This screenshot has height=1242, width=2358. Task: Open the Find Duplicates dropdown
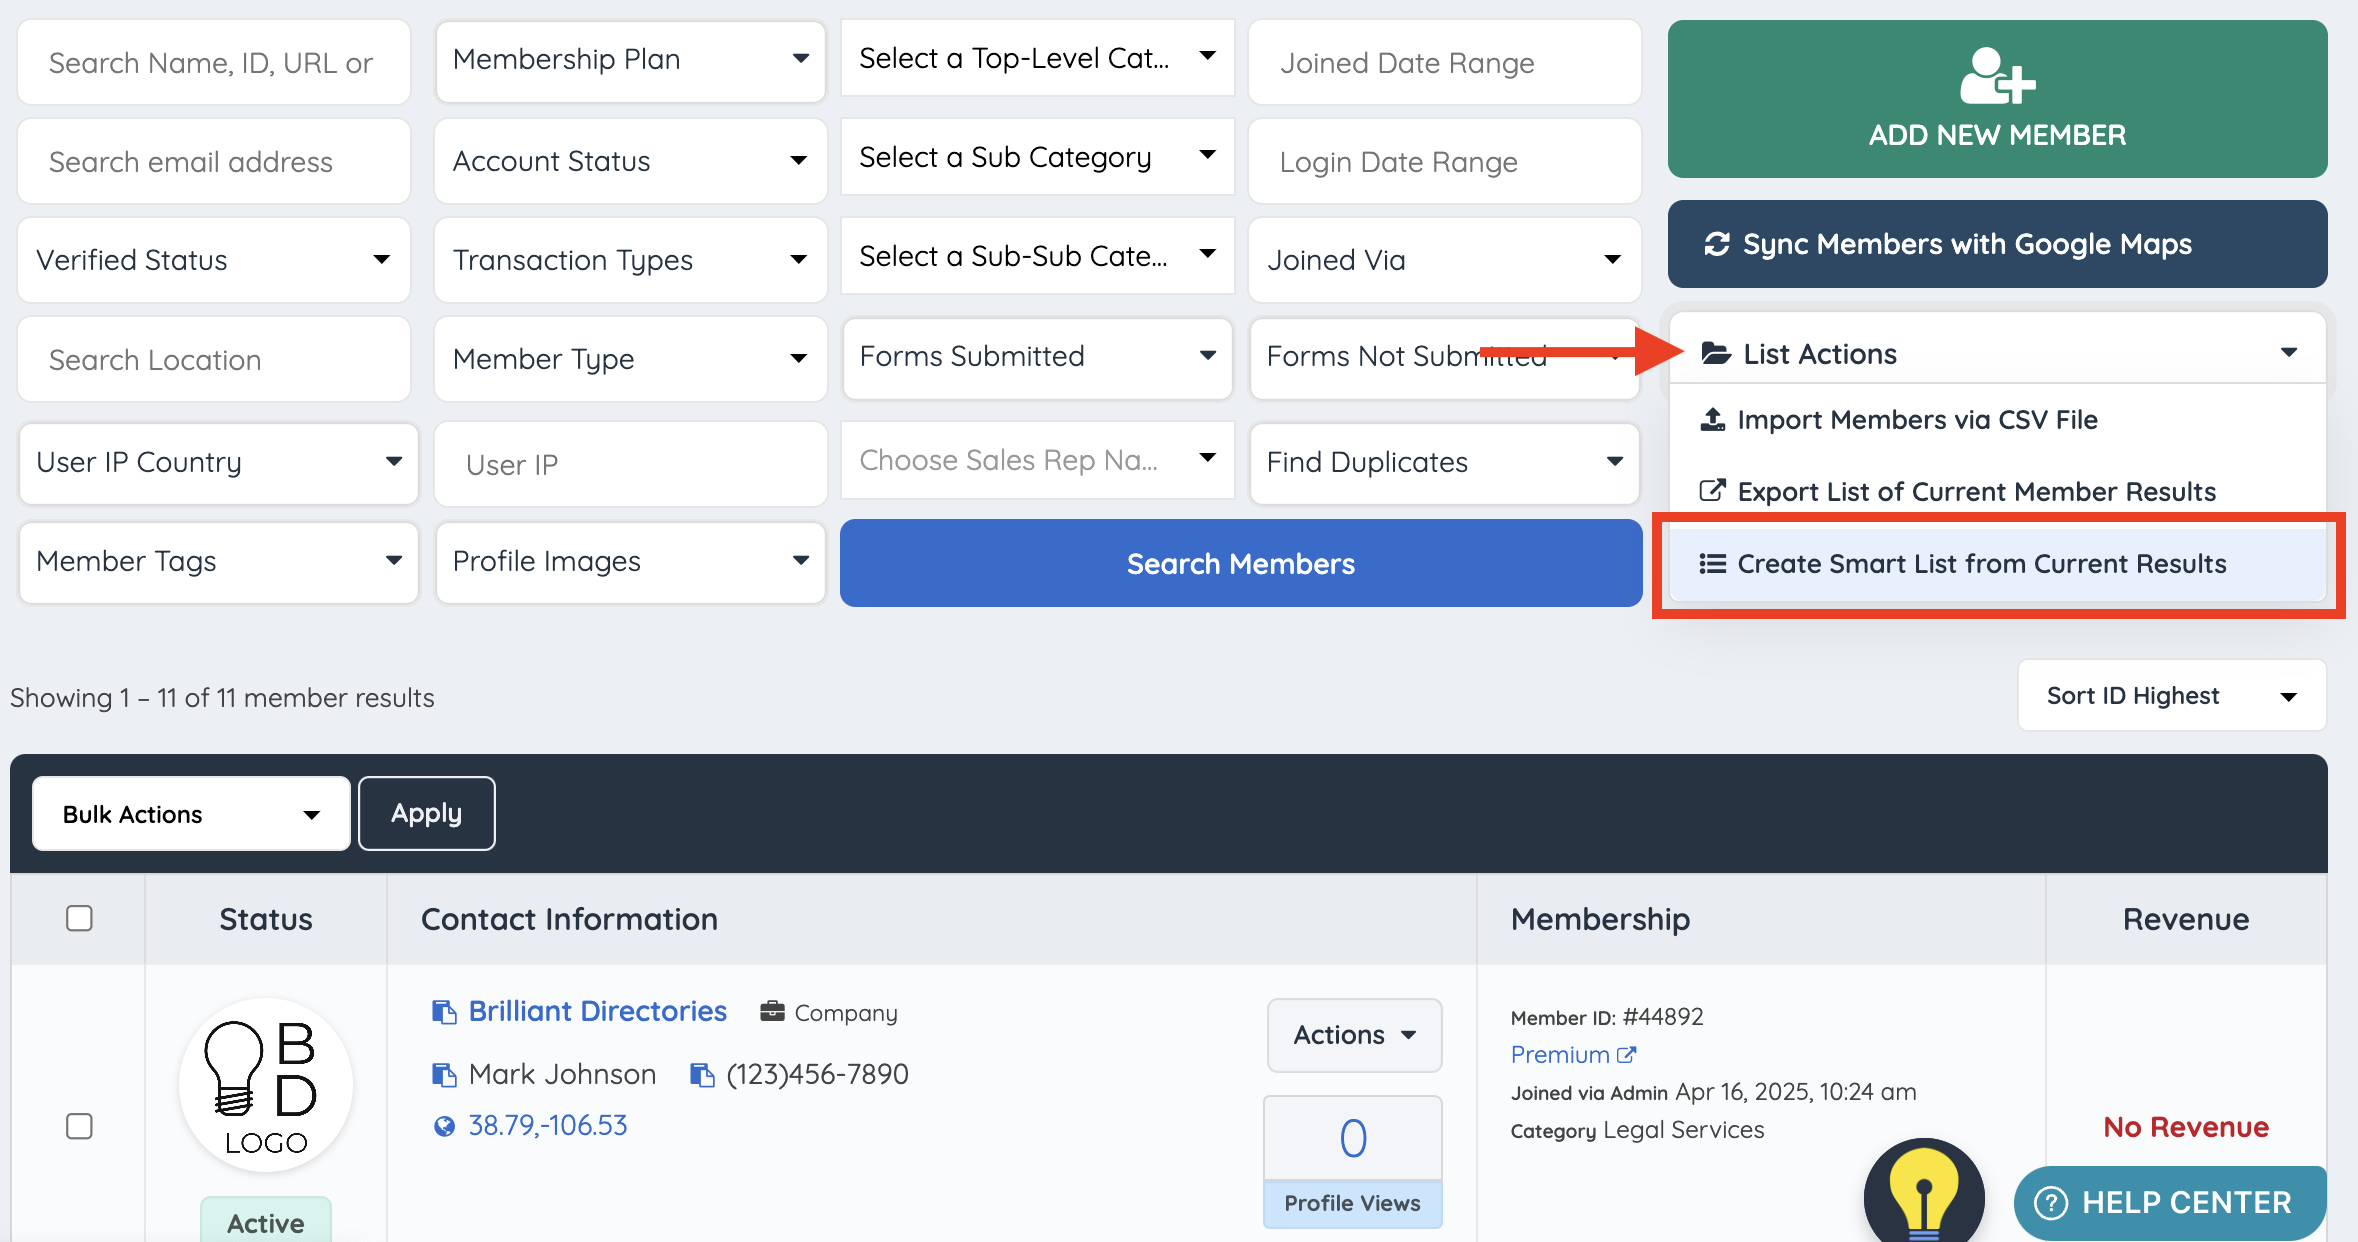click(1443, 462)
